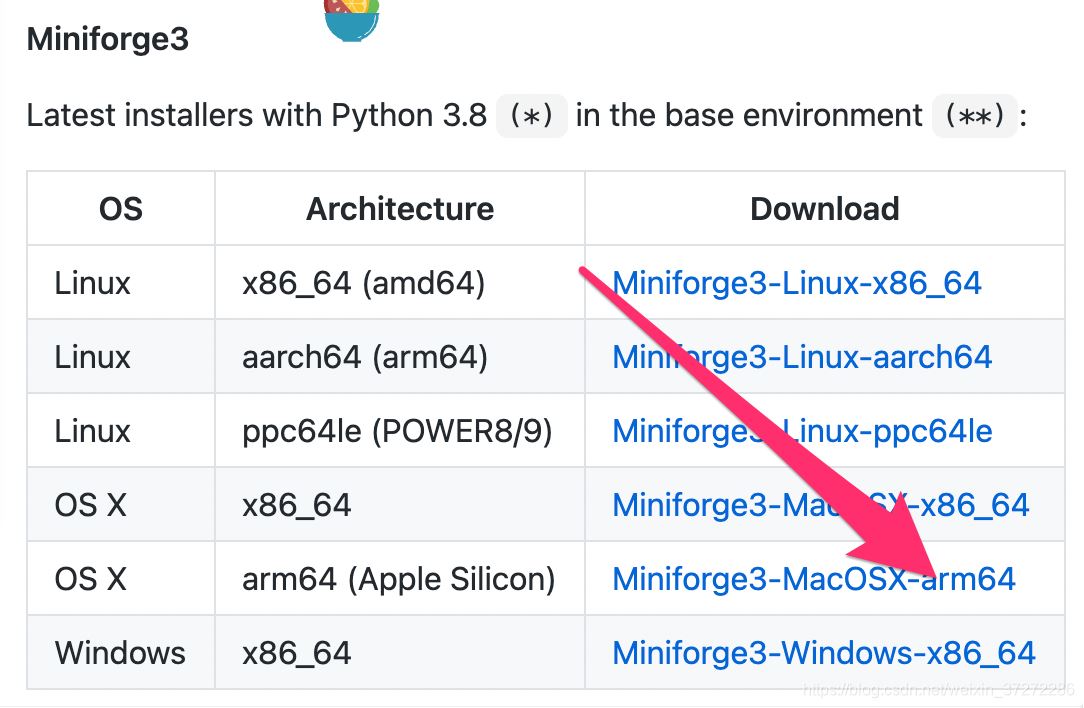Click the Miniforge3-Linux-x86_64 download link
This screenshot has height=708, width=1084.
click(x=796, y=283)
